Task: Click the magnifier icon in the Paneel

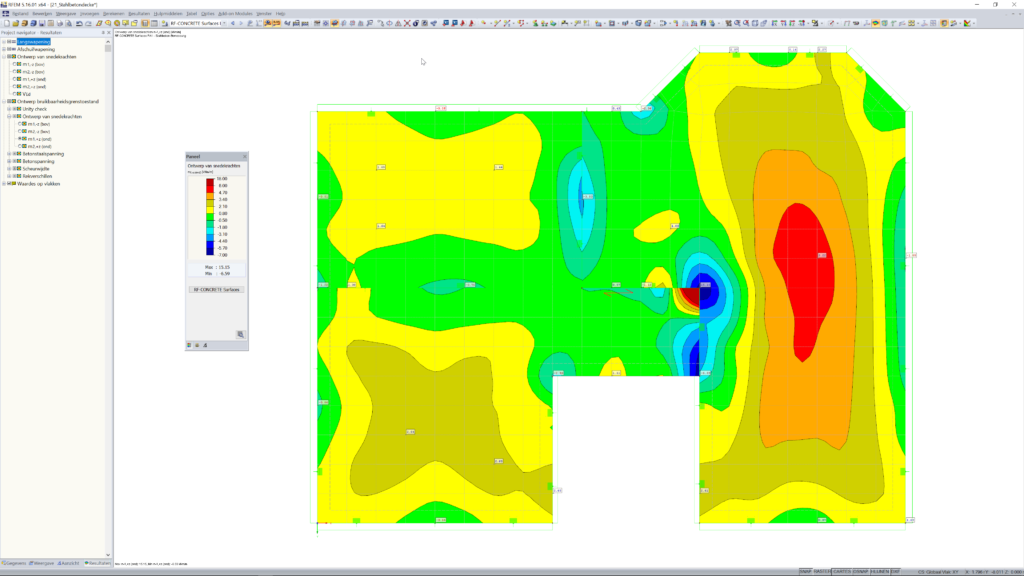Action: click(240, 334)
